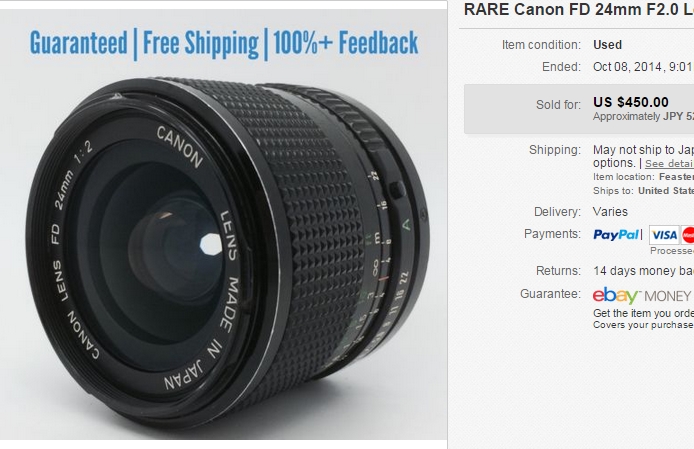The width and height of the screenshot is (694, 449).
Task: Click the '14 days money back' returns text
Action: [644, 271]
